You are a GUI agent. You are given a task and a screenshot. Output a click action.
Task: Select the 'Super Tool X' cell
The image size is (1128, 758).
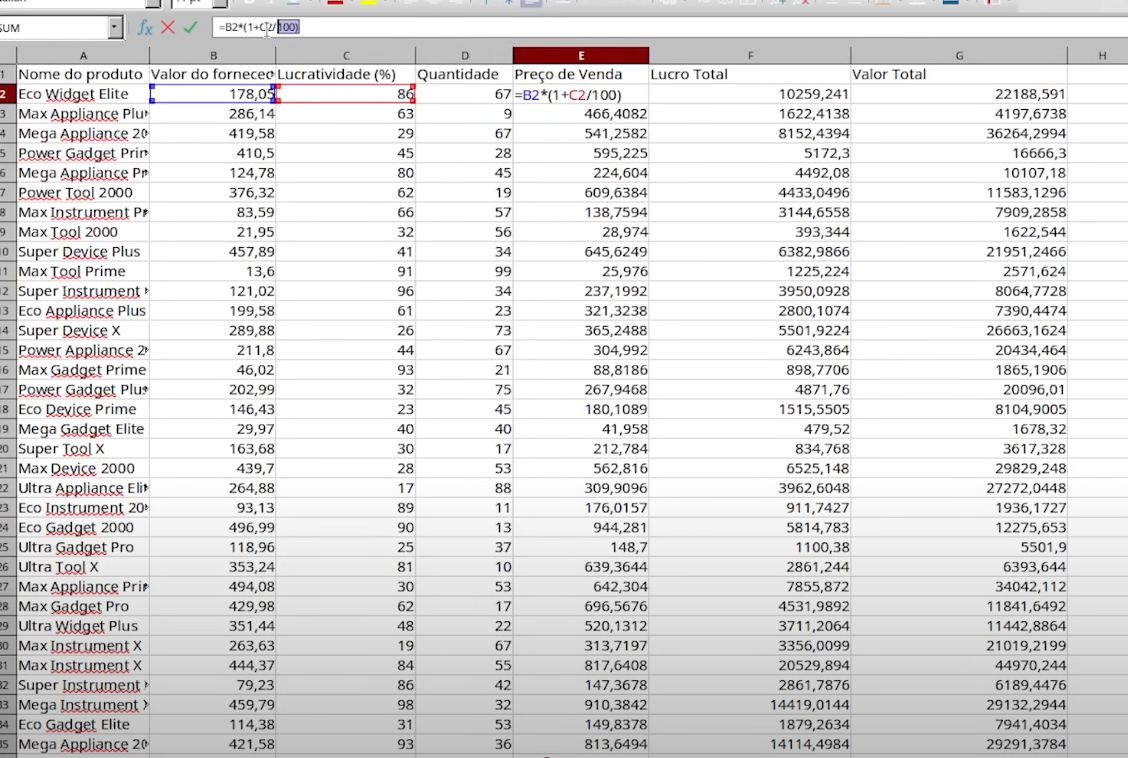tap(83, 449)
